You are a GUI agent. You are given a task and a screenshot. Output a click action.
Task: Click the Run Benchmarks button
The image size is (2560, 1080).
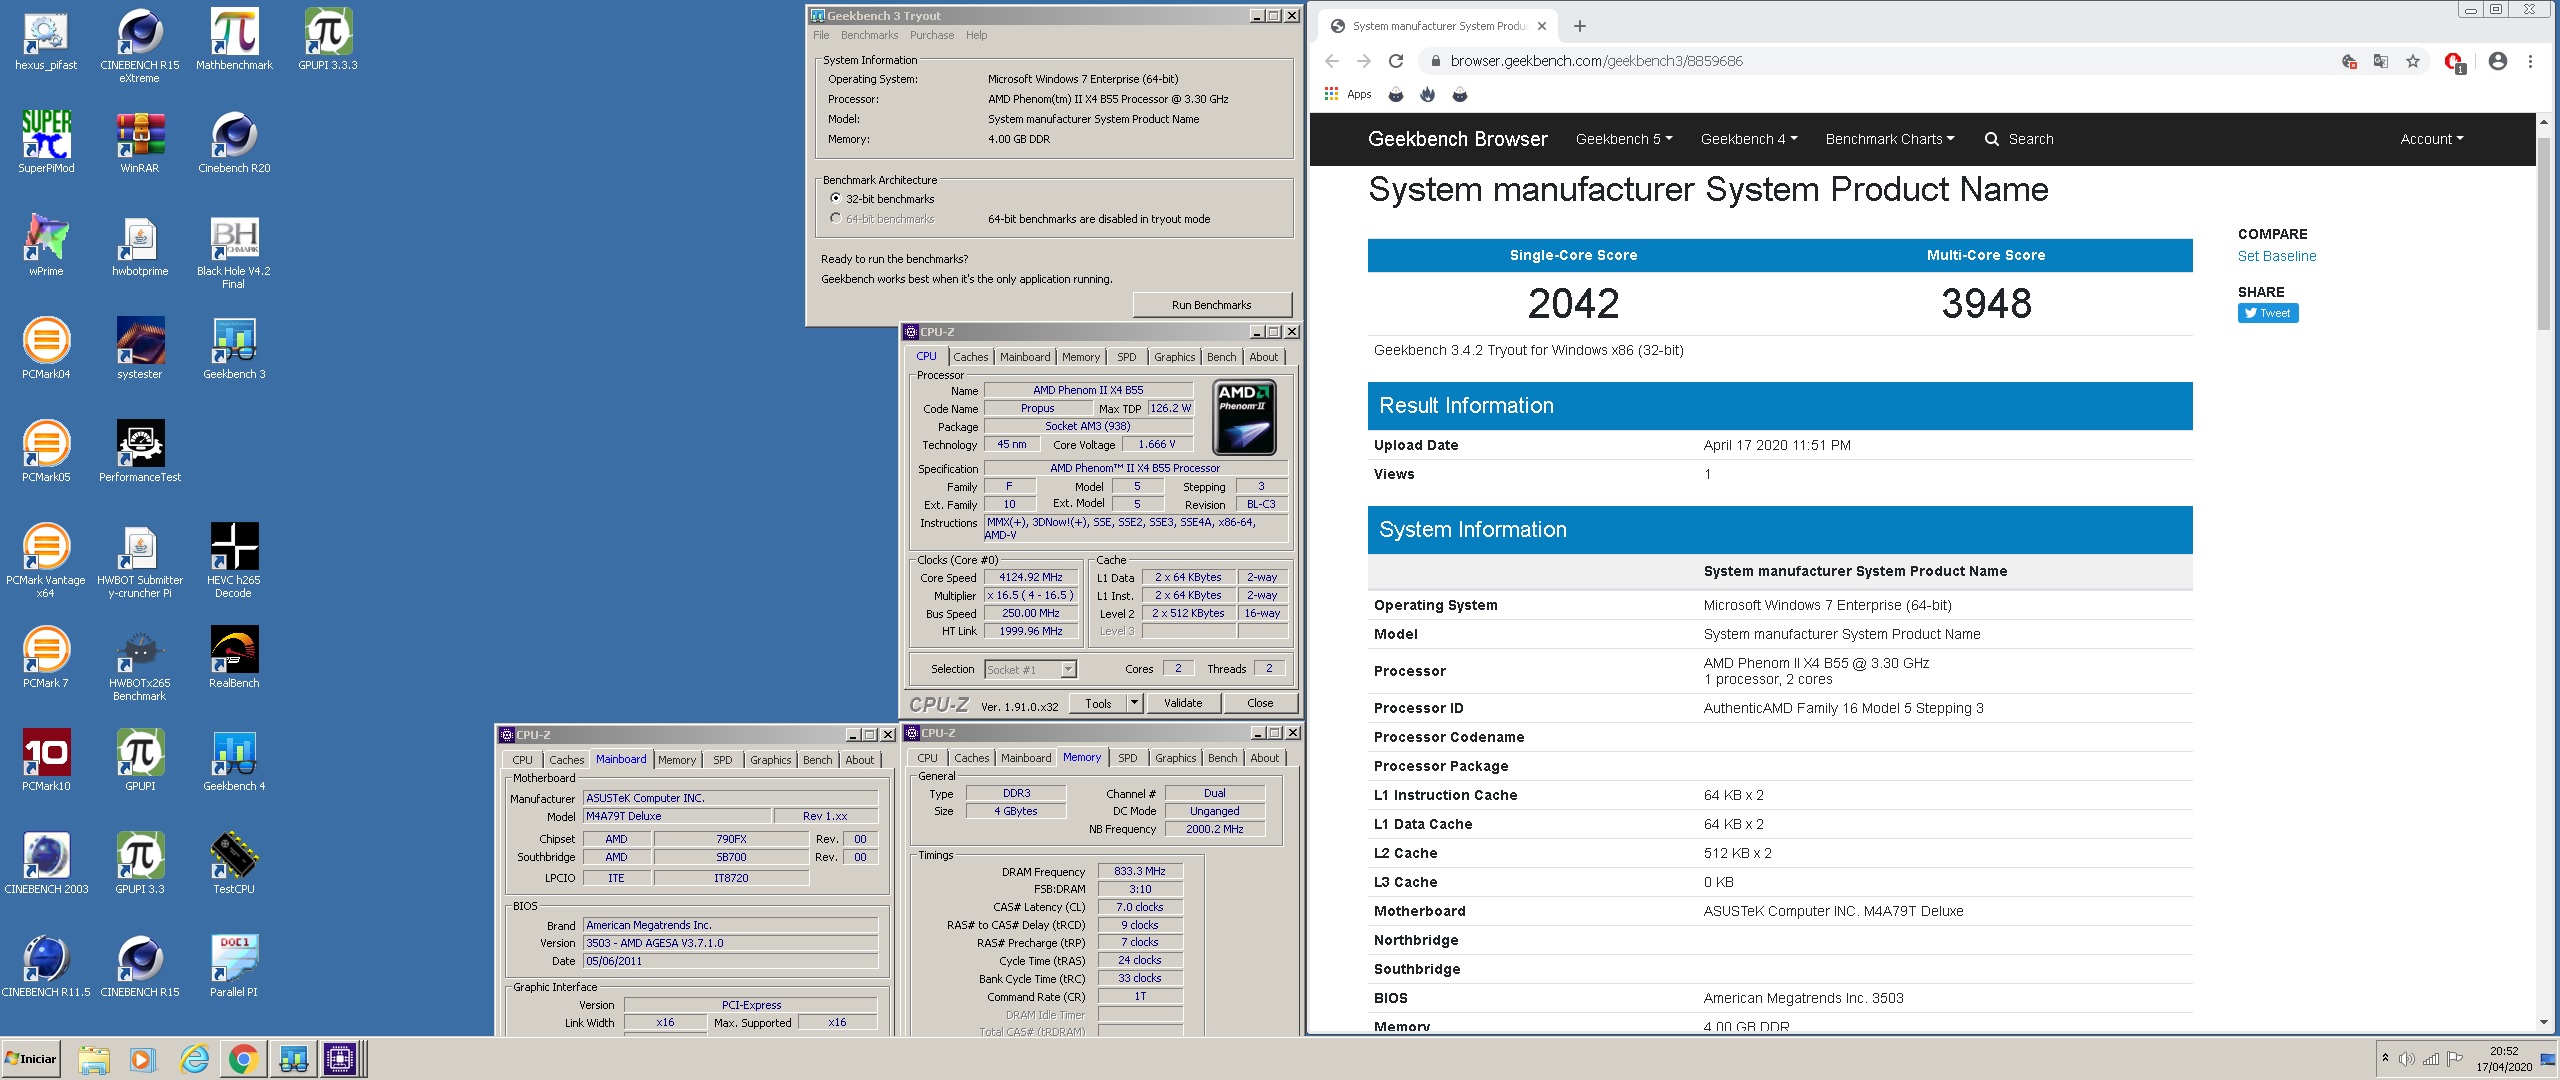pos(1211,305)
